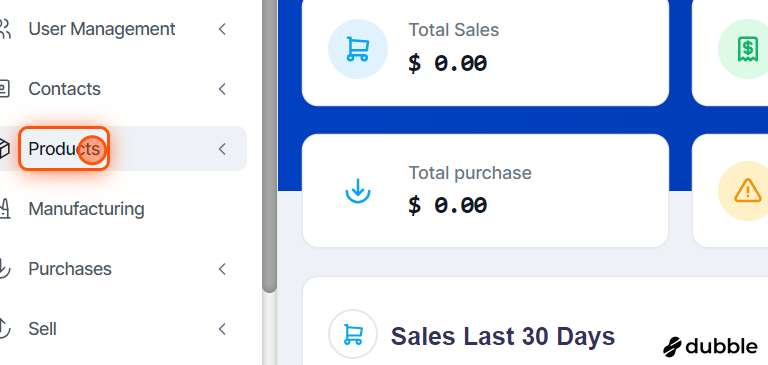Click the Products box icon in sidebar
The width and height of the screenshot is (768, 365).
pyautogui.click(x=4, y=148)
